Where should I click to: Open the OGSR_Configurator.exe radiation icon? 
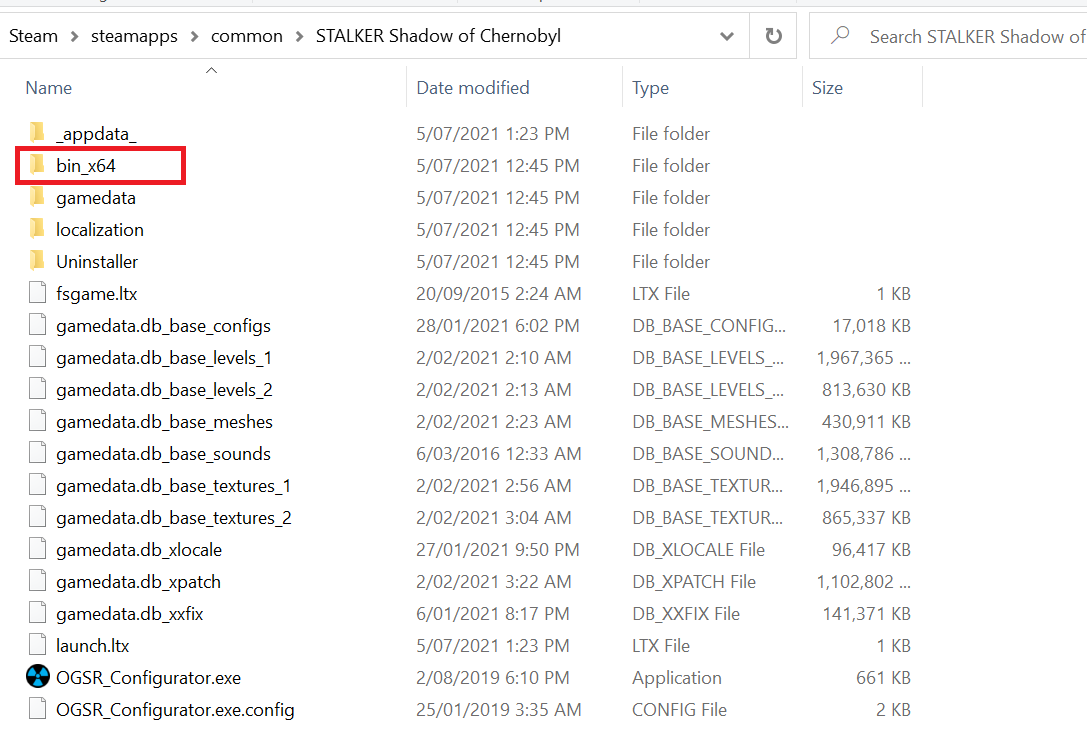(37, 677)
